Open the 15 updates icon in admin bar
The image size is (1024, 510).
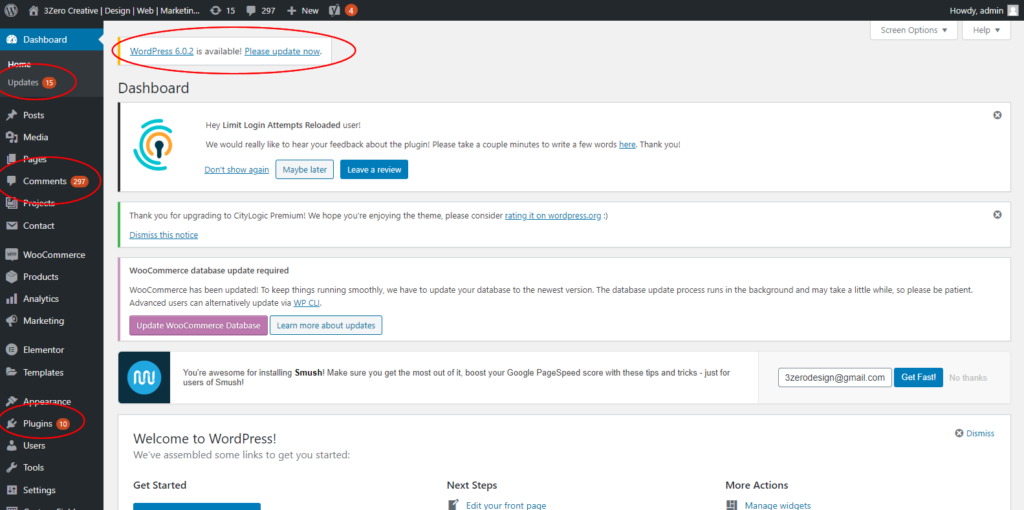click(222, 10)
